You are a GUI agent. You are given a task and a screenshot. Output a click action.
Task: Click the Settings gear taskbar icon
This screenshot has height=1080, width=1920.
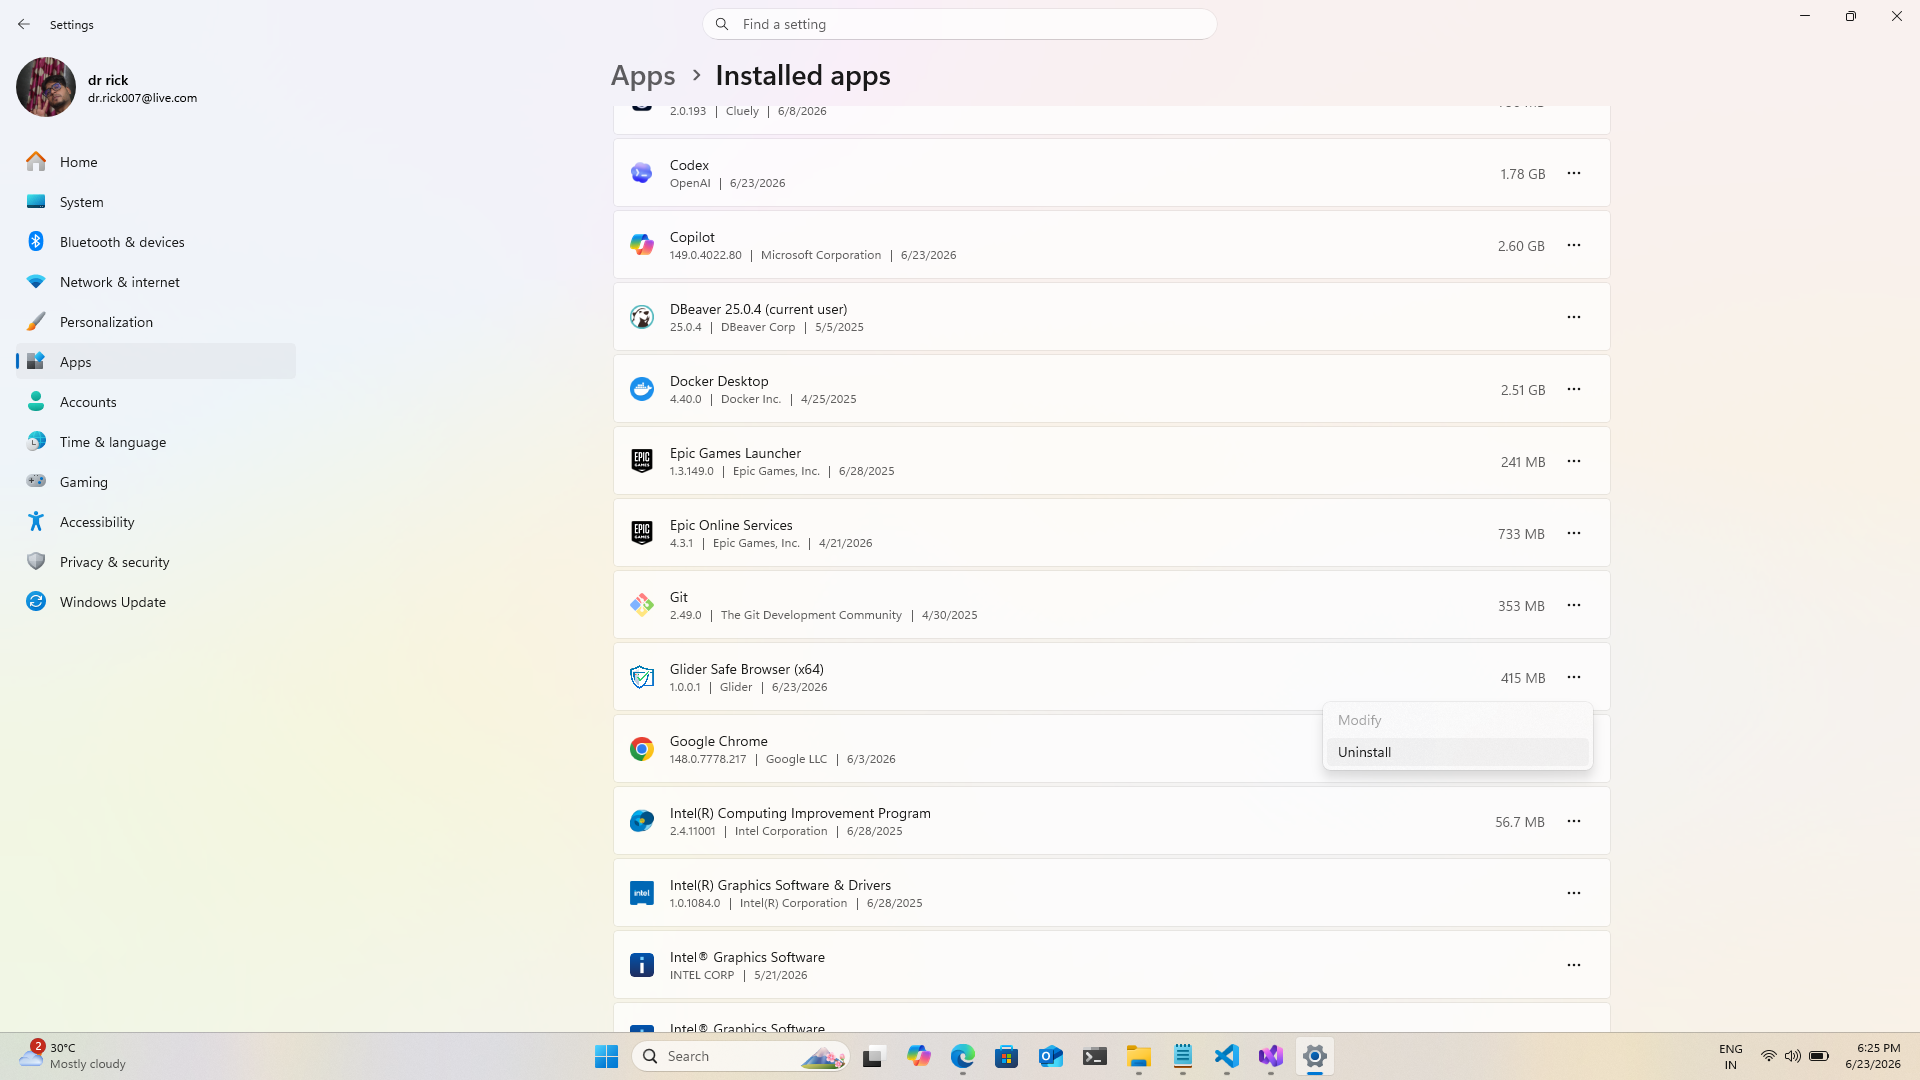click(x=1315, y=1056)
